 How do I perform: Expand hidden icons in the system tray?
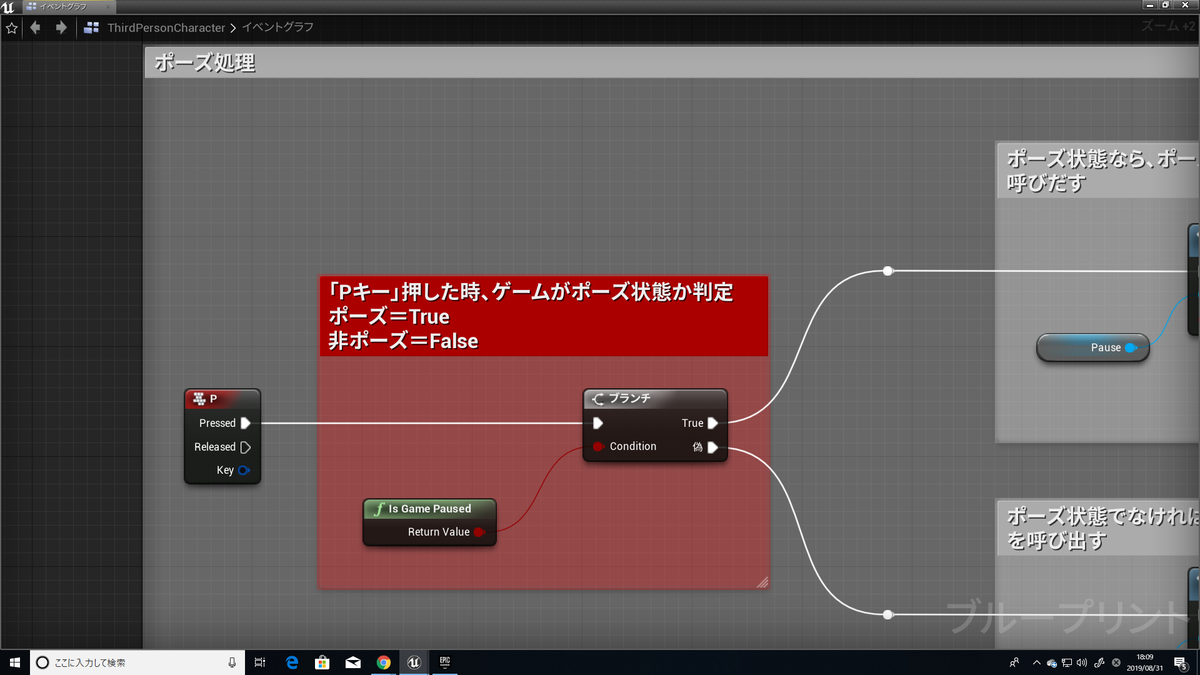click(x=1037, y=662)
